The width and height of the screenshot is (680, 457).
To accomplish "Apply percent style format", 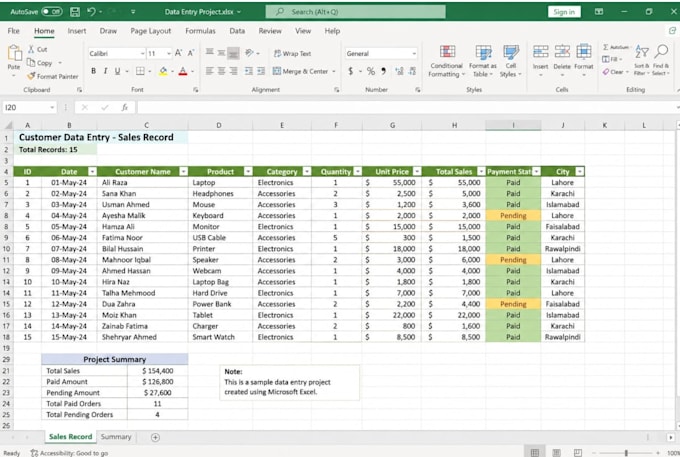I will pos(371,71).
